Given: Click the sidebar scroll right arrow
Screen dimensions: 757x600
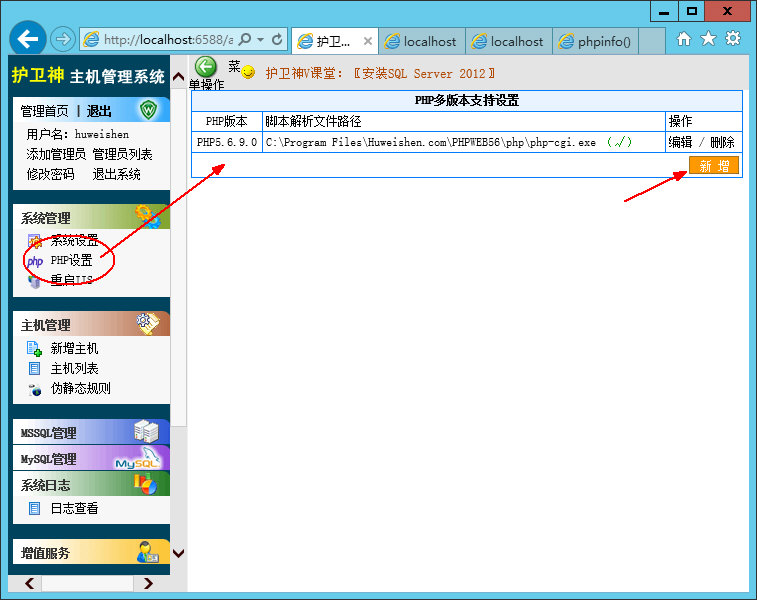Looking at the screenshot, I should [148, 583].
